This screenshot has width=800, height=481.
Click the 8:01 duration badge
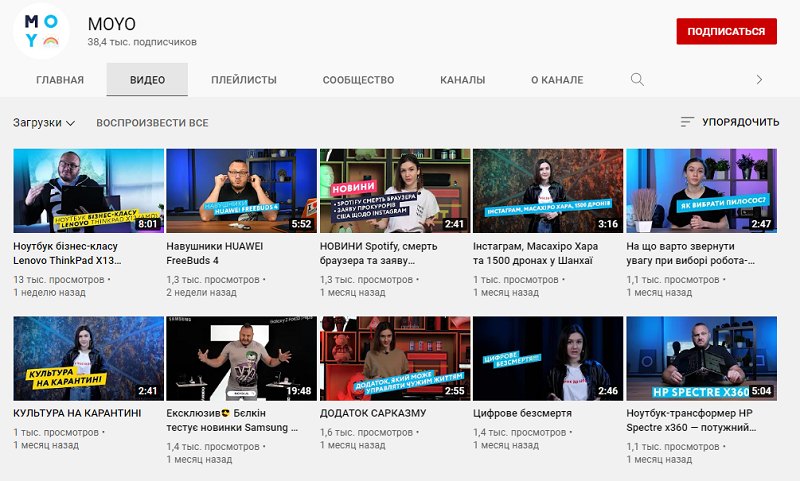pos(148,224)
